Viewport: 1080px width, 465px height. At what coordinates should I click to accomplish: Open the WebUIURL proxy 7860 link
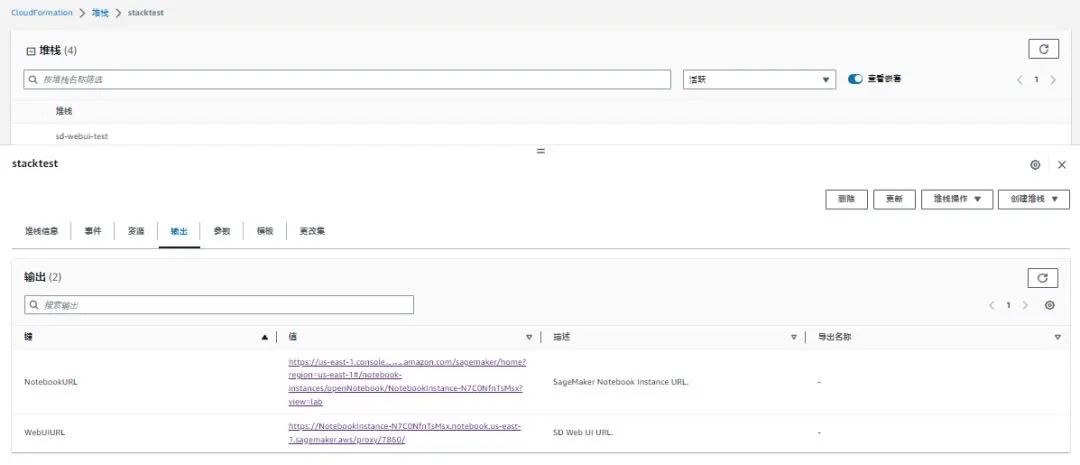click(x=404, y=432)
